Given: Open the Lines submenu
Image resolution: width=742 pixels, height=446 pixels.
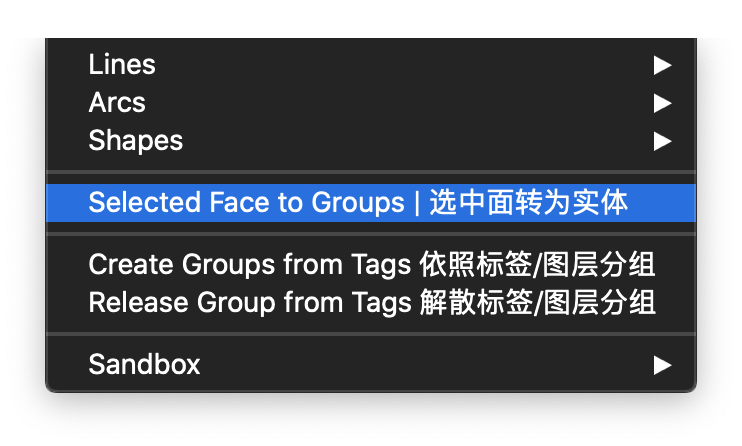Looking at the screenshot, I should click(x=371, y=65).
